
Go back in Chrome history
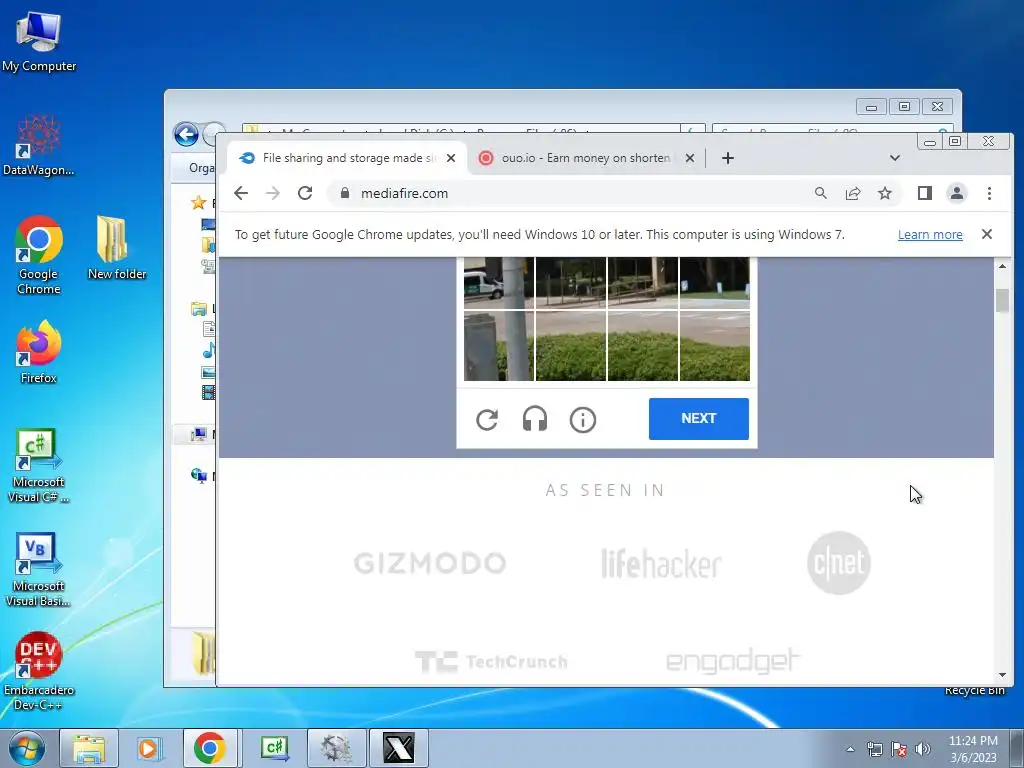click(241, 193)
